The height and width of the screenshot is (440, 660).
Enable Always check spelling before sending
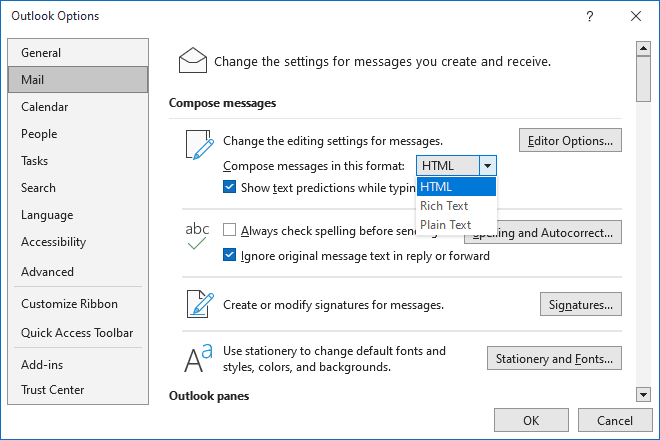229,230
